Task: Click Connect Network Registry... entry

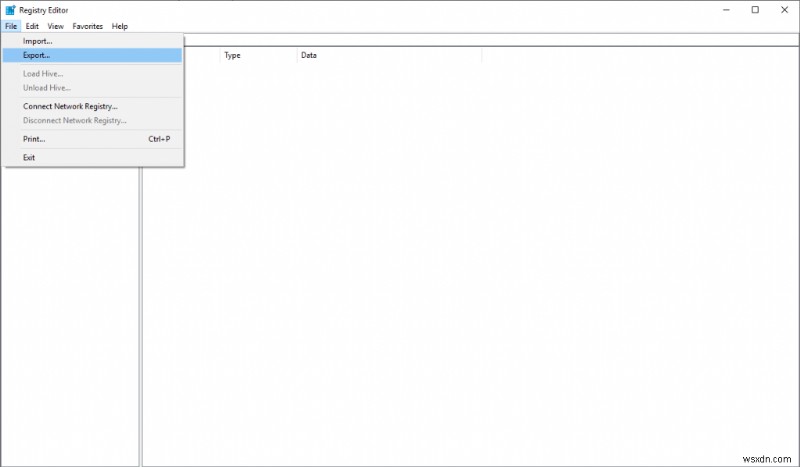Action: point(92,106)
